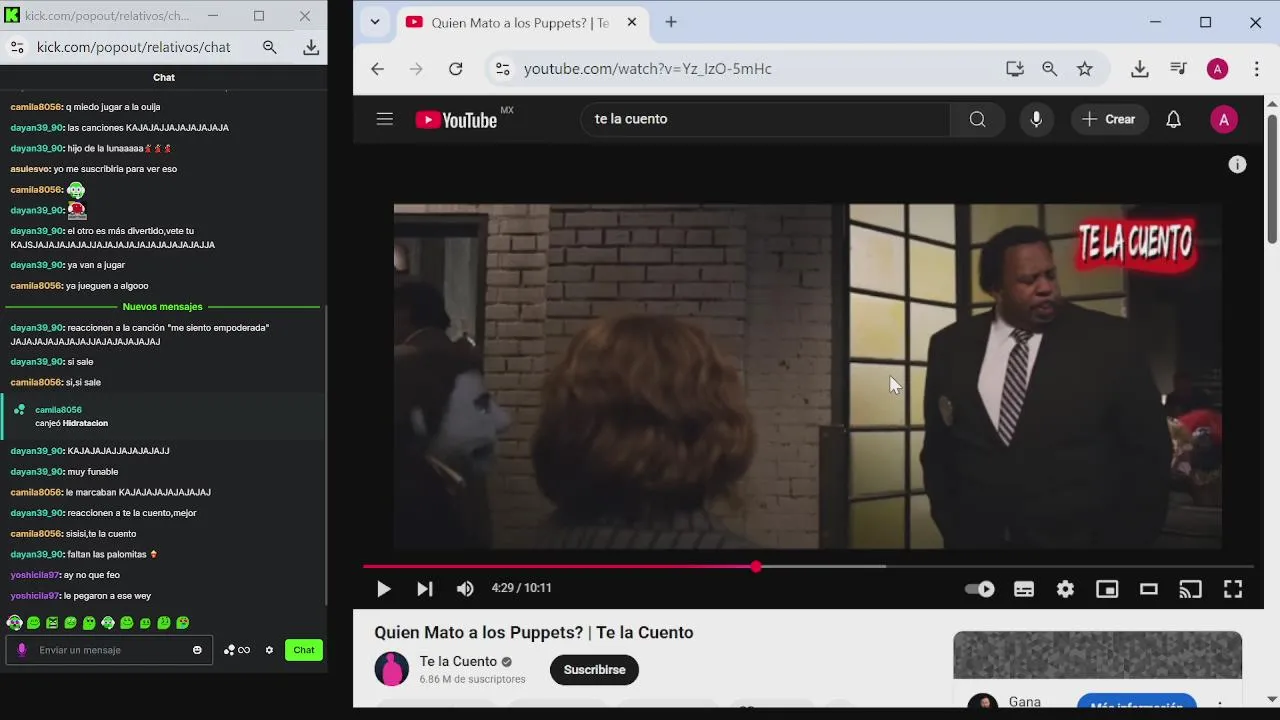Play the paused video
1280x720 pixels.
click(383, 589)
